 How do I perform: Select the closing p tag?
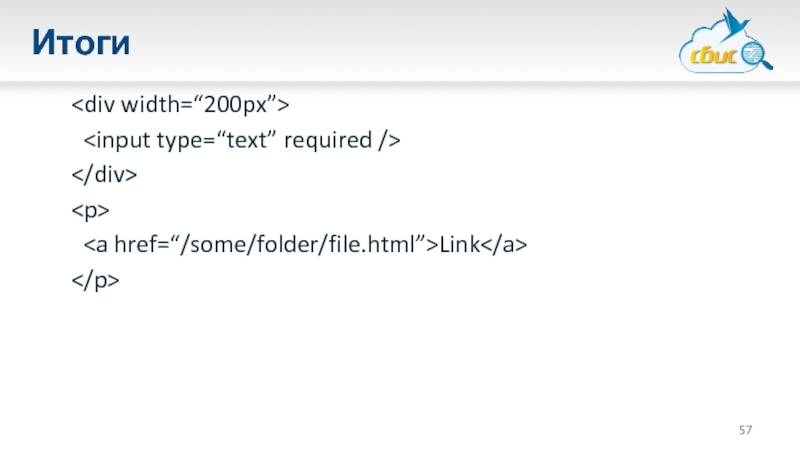(x=95, y=282)
